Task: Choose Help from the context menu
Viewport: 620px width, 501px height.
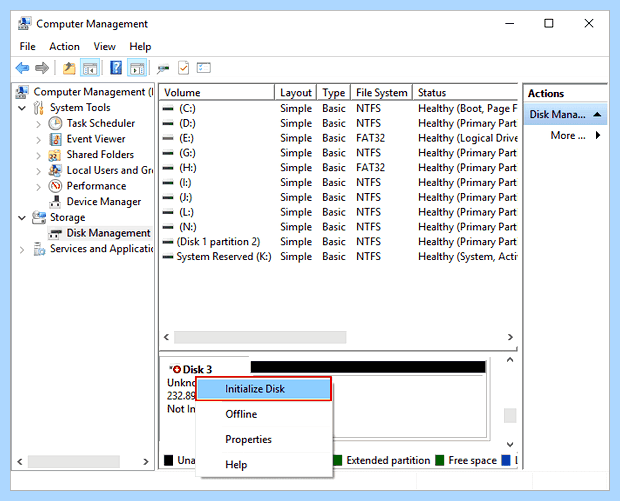Action: pyautogui.click(x=264, y=465)
